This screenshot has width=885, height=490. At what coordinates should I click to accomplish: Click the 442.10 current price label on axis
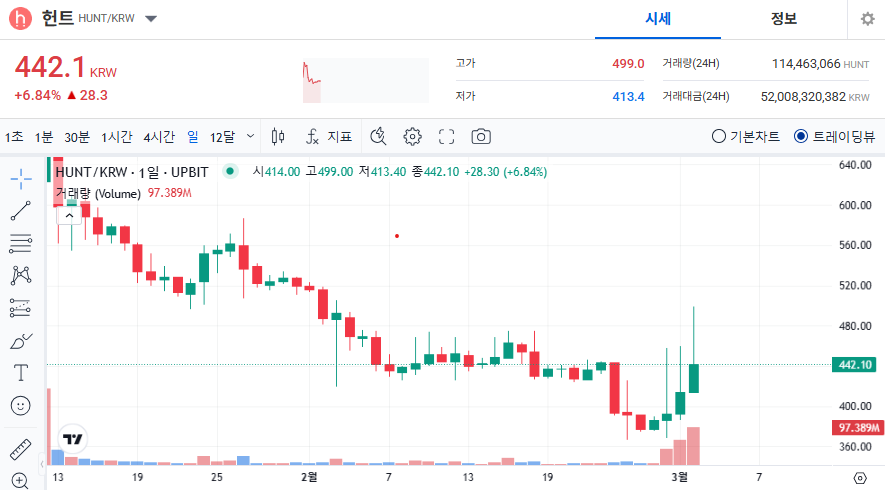855,365
